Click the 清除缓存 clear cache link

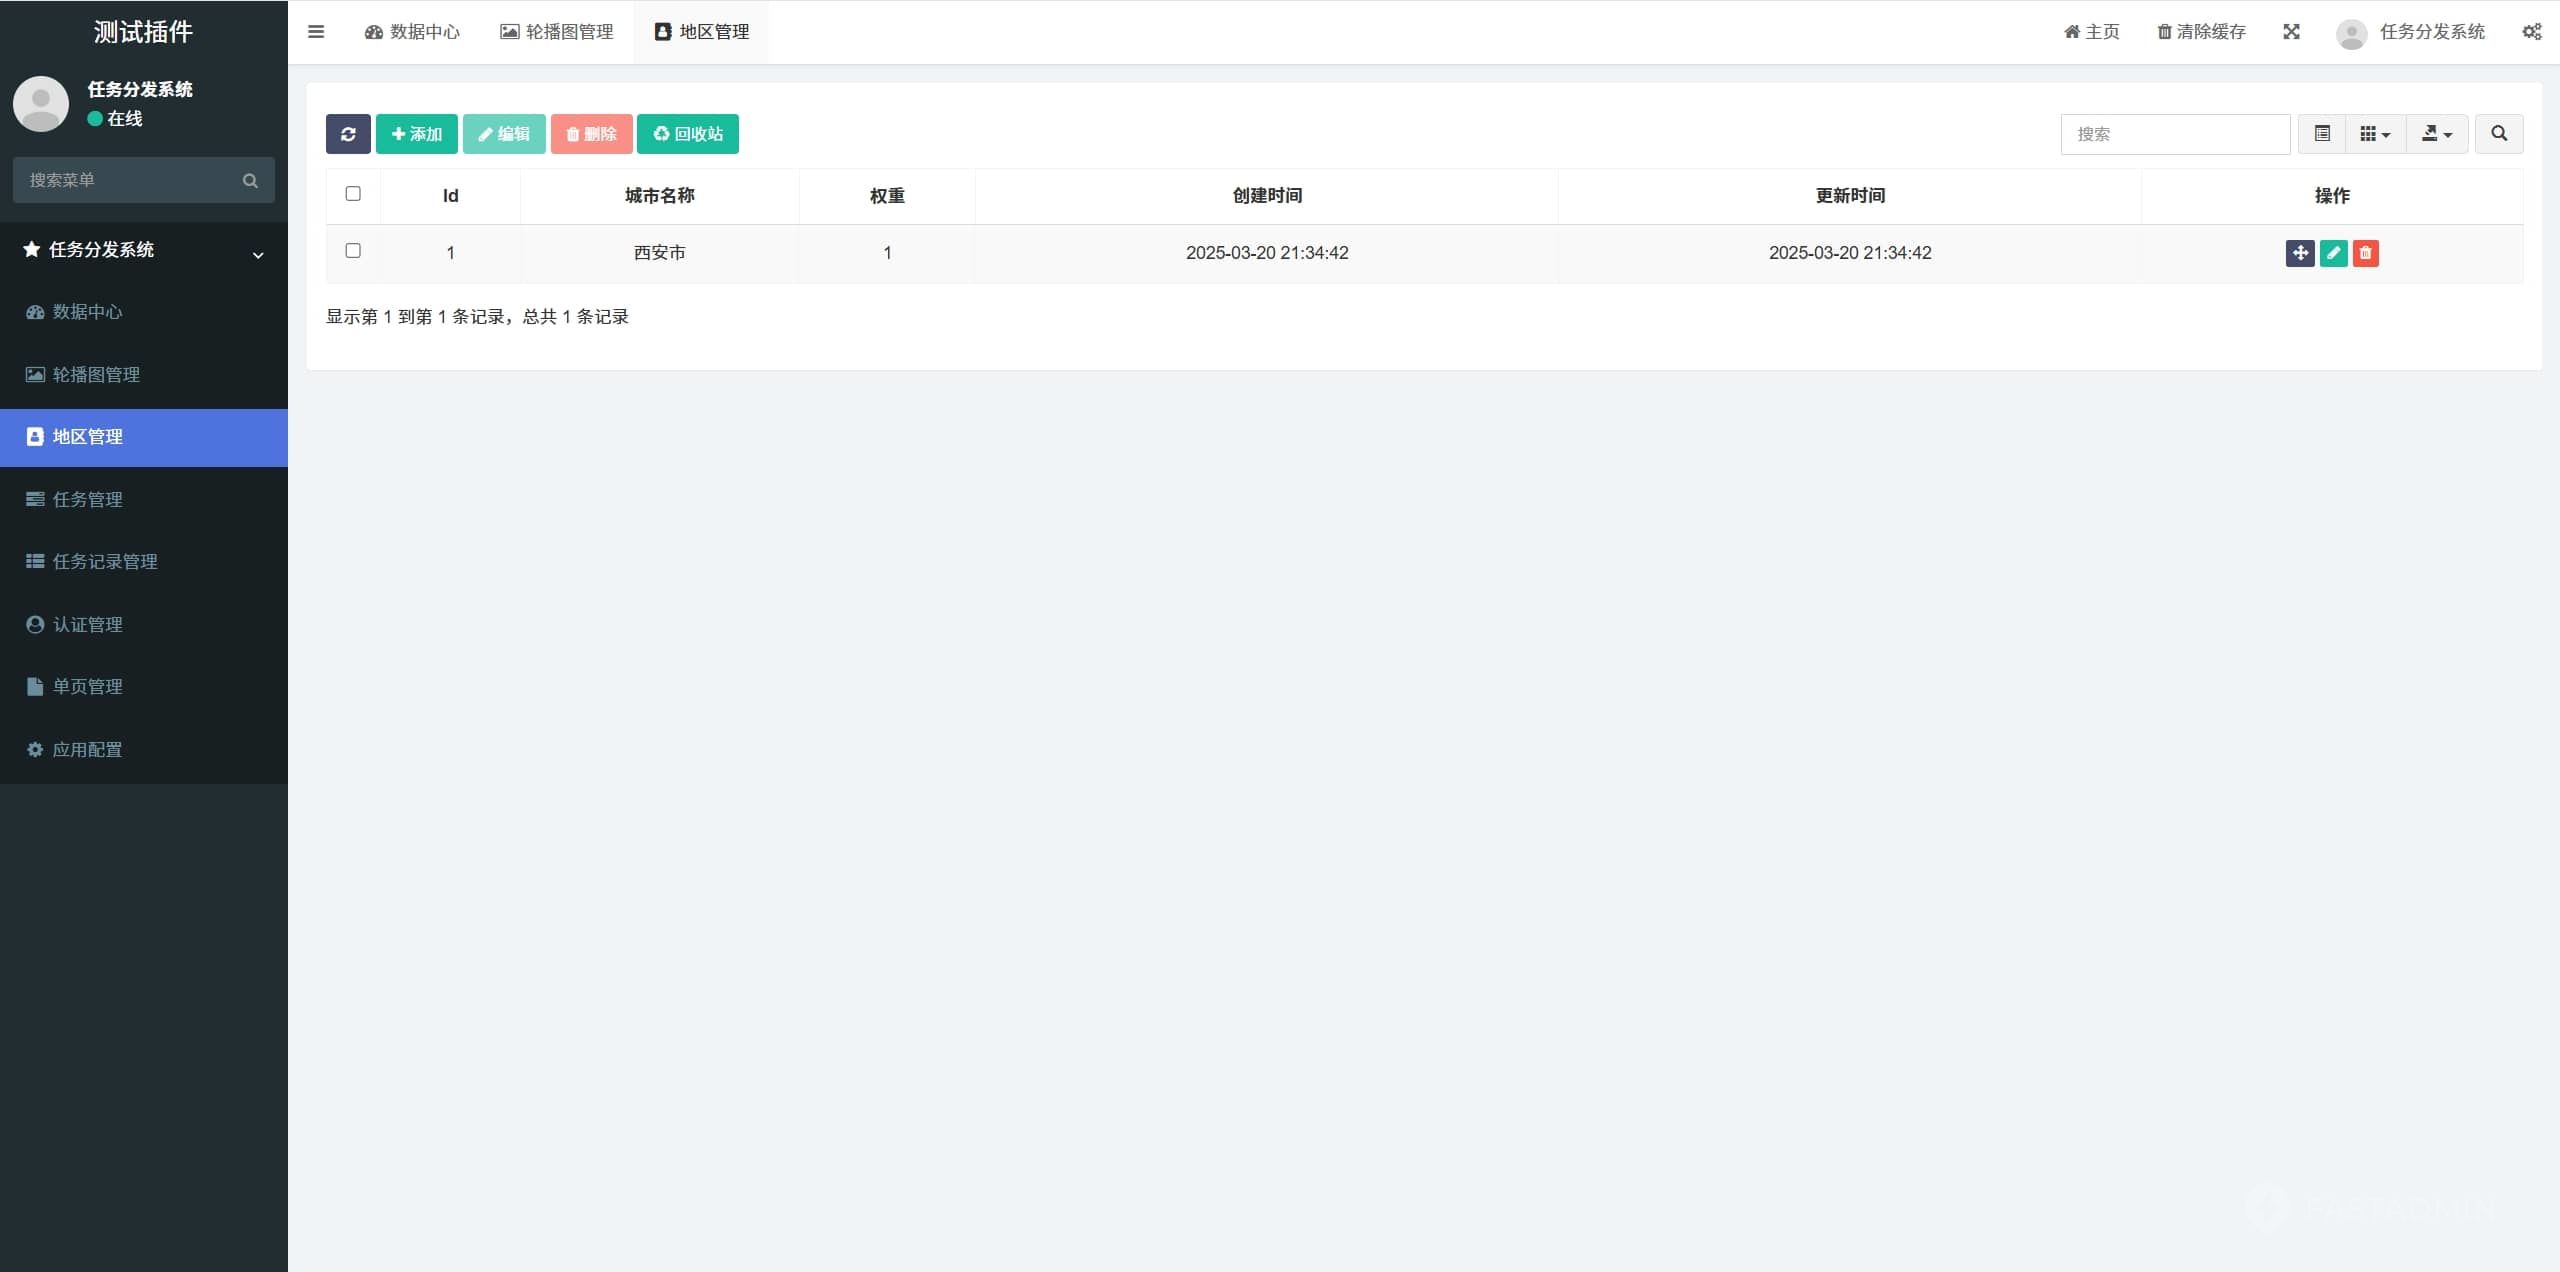2201,32
